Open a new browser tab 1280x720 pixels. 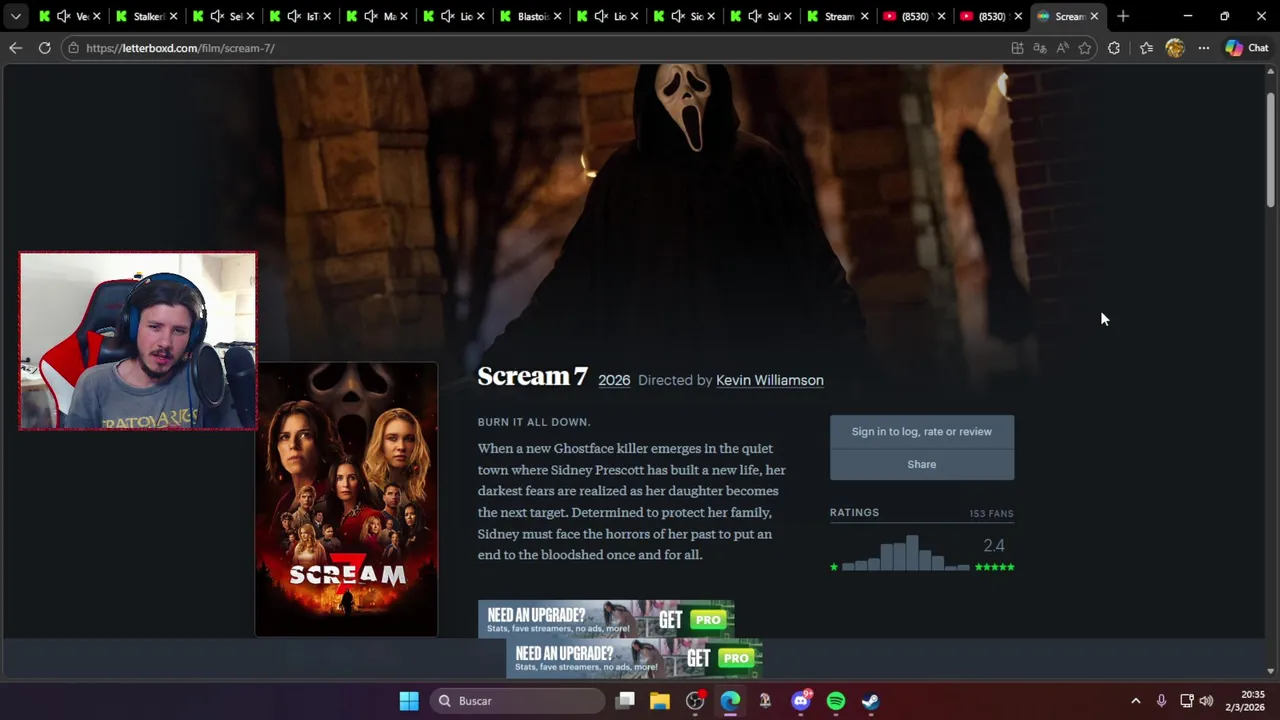coord(1123,16)
